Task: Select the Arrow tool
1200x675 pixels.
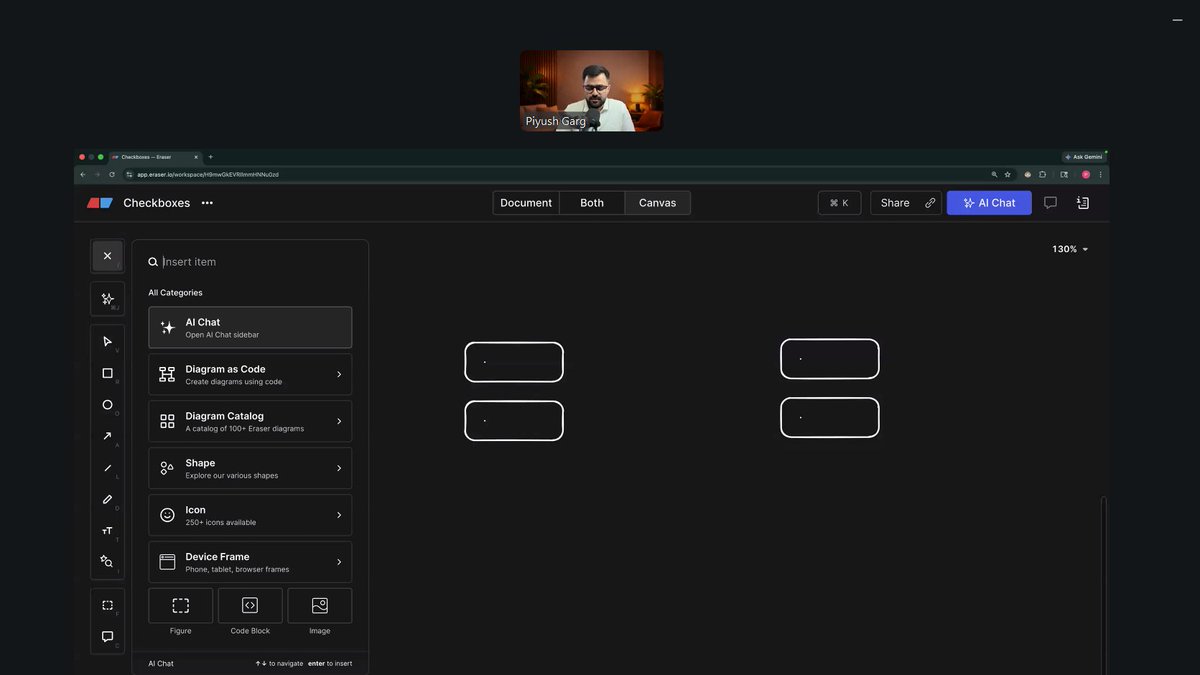Action: pyautogui.click(x=107, y=436)
